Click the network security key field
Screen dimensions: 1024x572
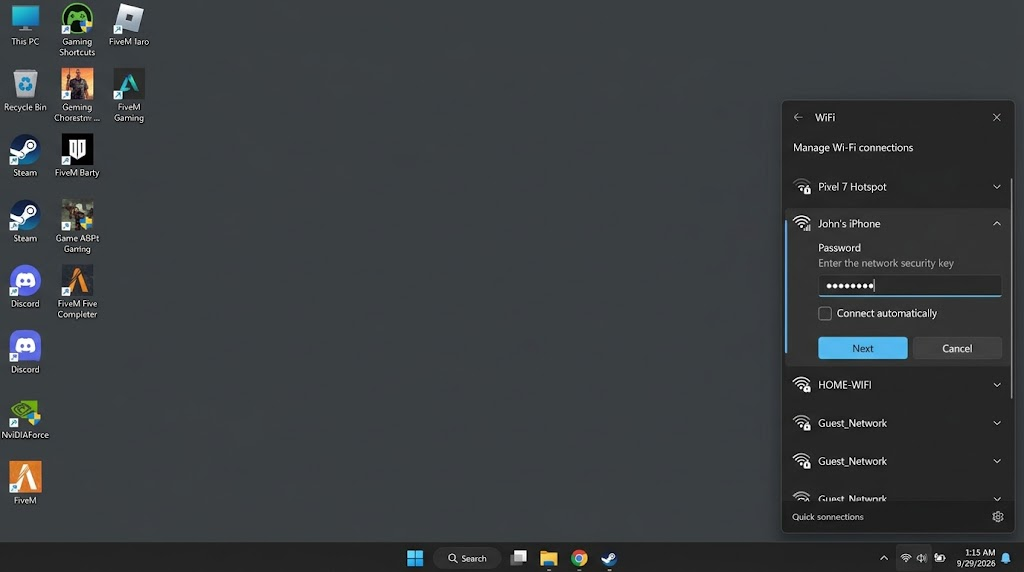pyautogui.click(x=910, y=286)
